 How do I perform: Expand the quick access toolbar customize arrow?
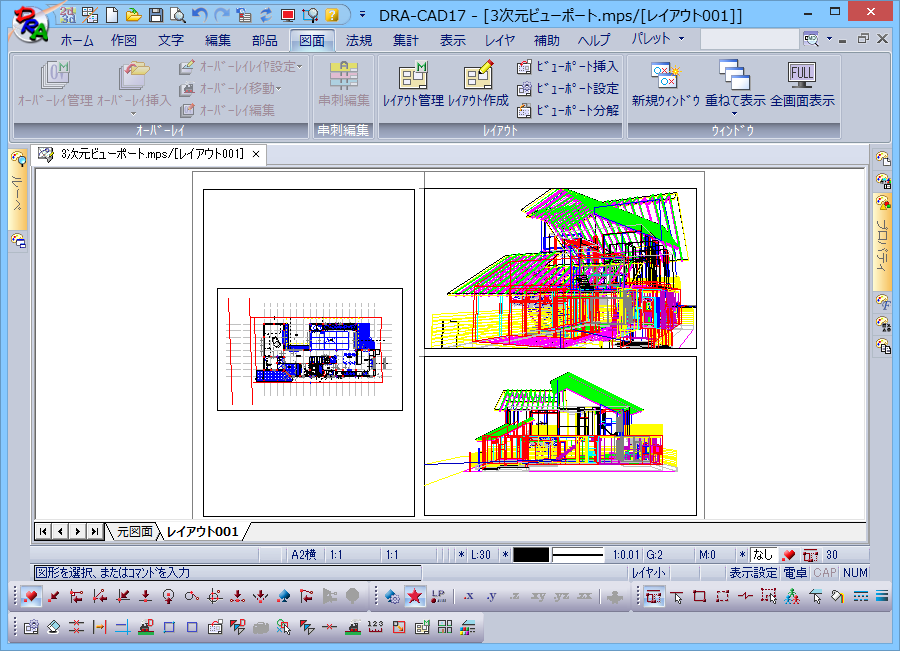point(362,14)
